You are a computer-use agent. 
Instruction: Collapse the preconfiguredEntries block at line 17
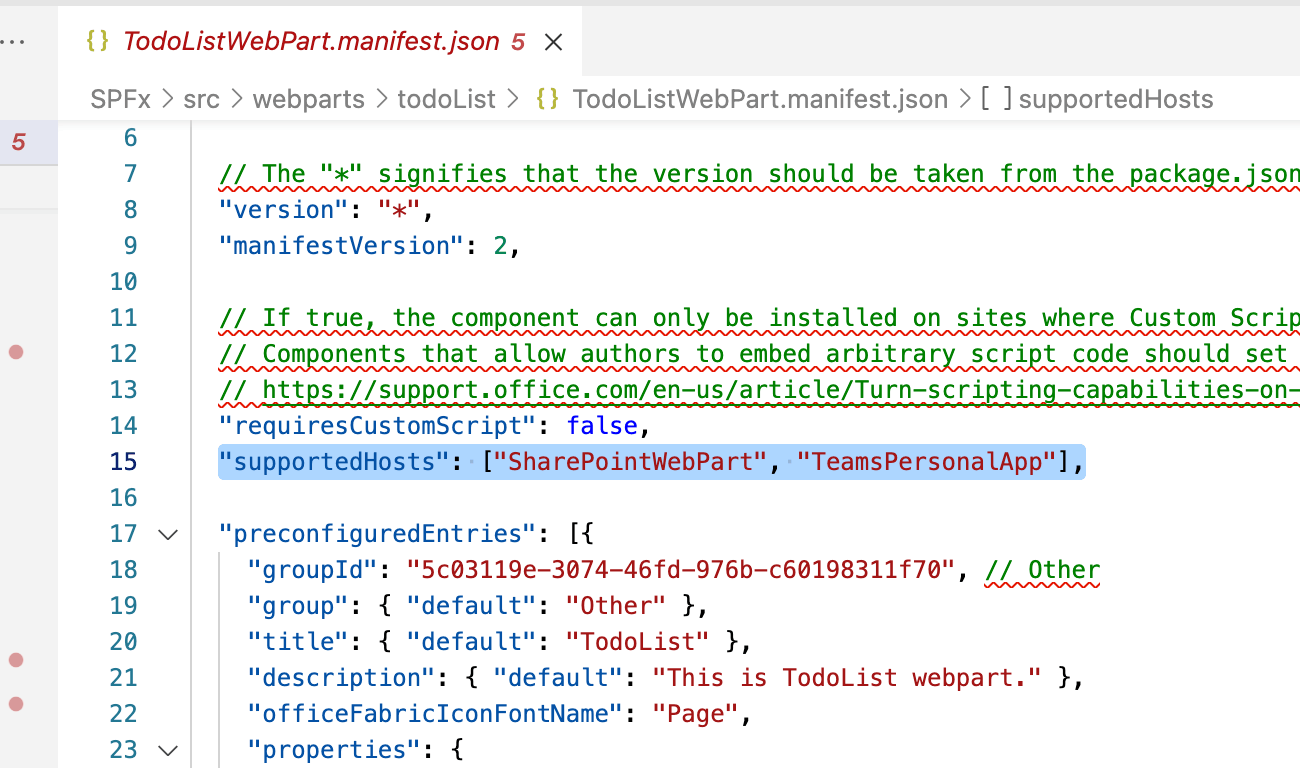(x=168, y=534)
